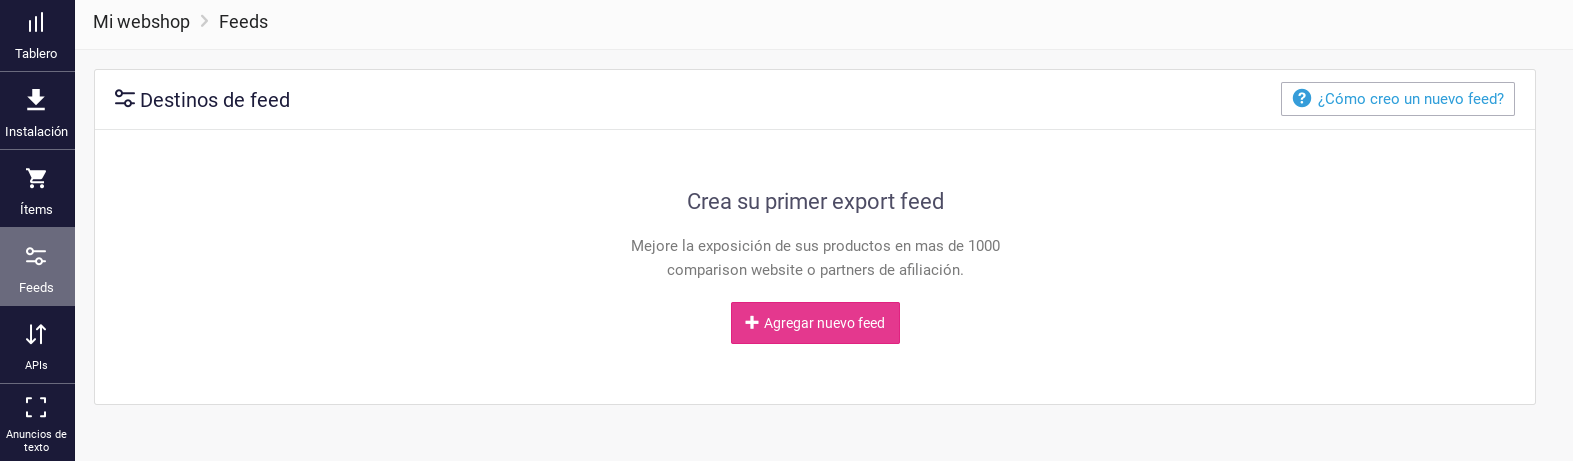Image resolution: width=1573 pixels, height=461 pixels.
Task: Open the Tablero bar-chart icon
Action: (x=36, y=22)
